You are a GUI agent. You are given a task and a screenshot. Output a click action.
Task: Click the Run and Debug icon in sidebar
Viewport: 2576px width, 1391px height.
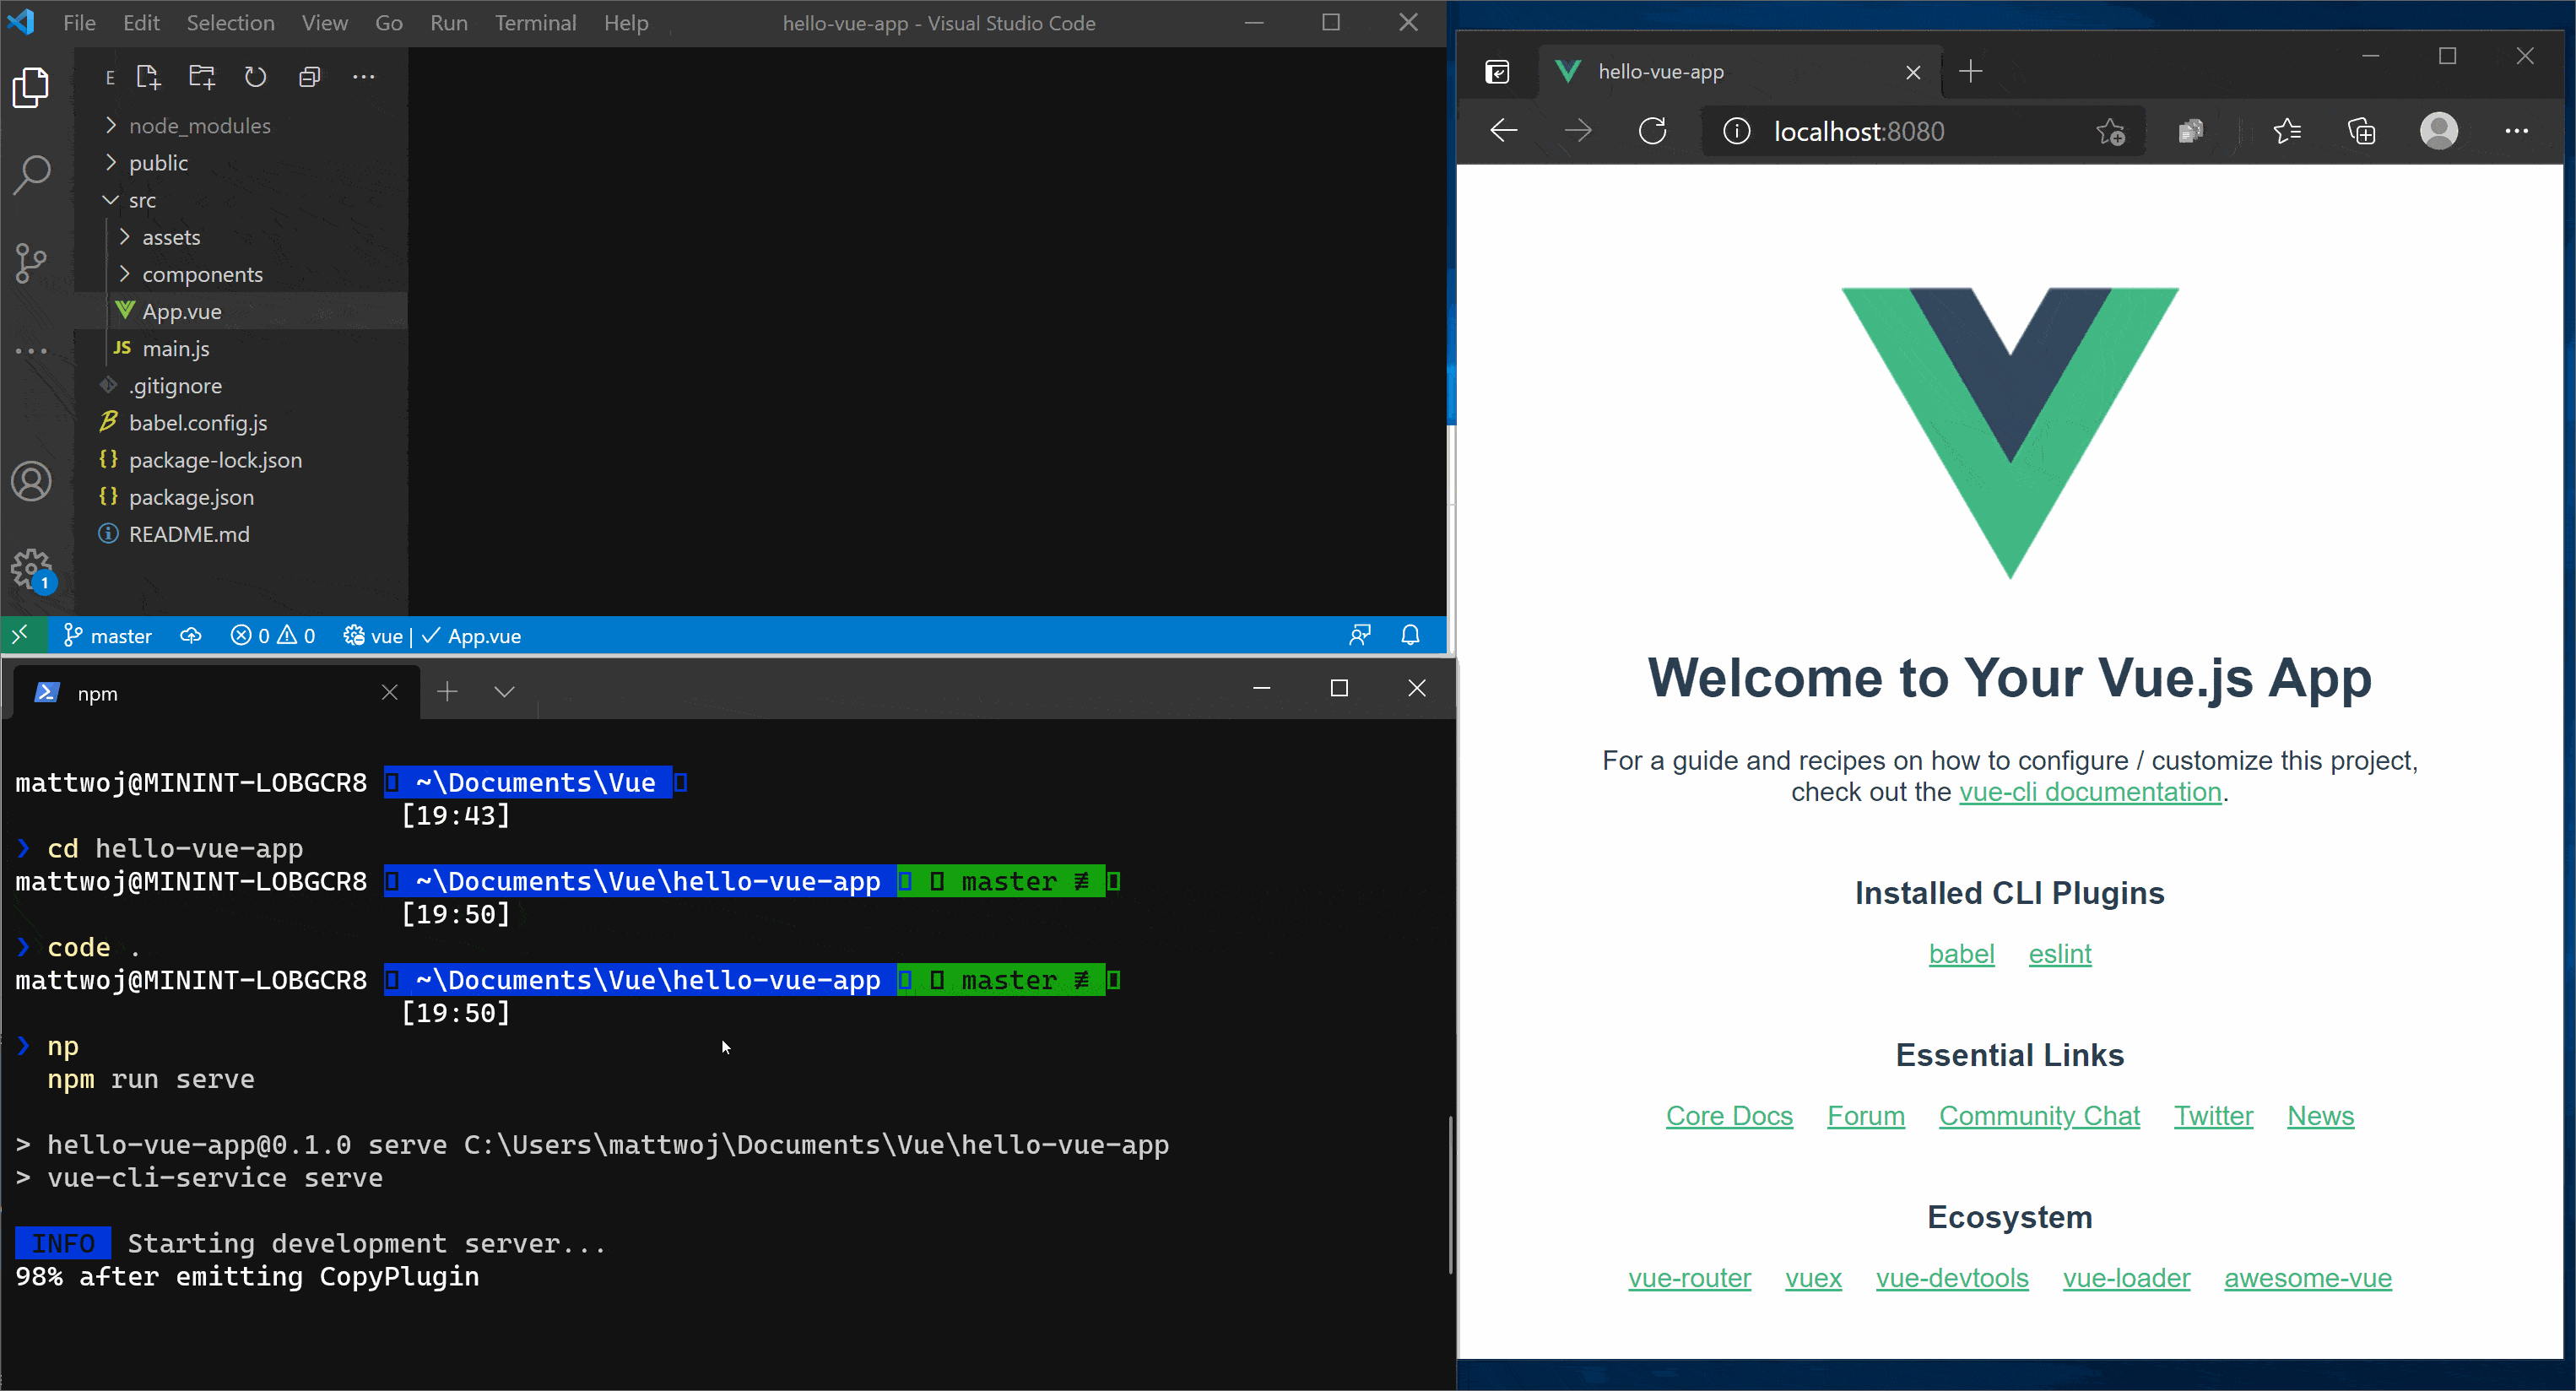pos(33,351)
